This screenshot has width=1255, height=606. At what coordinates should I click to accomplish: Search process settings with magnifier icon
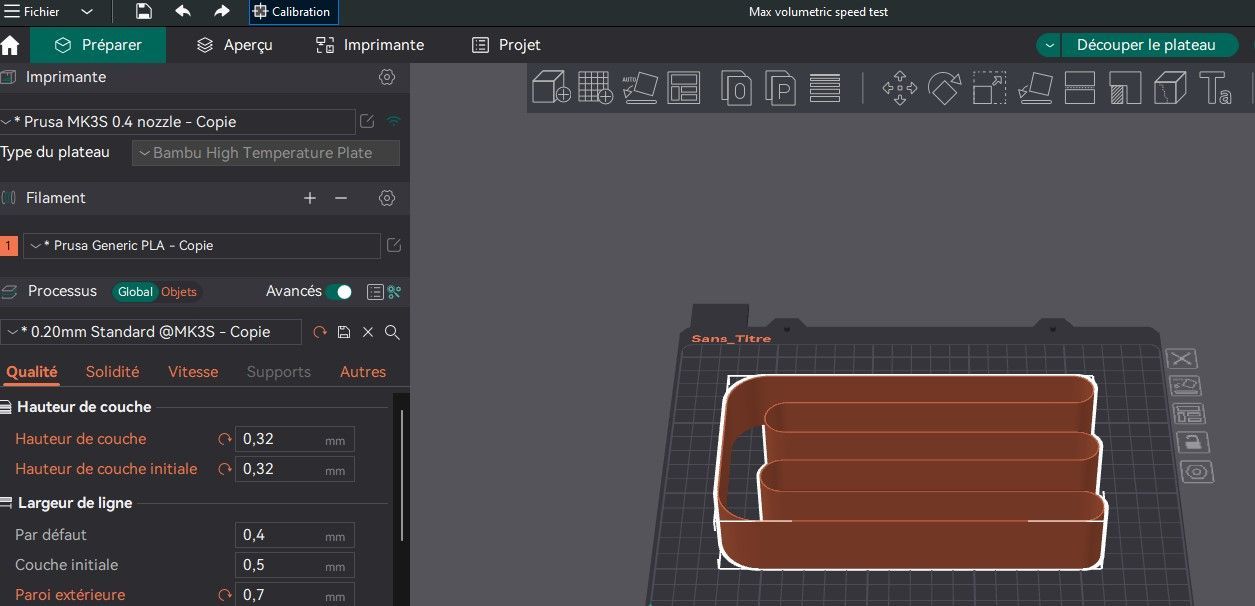392,332
